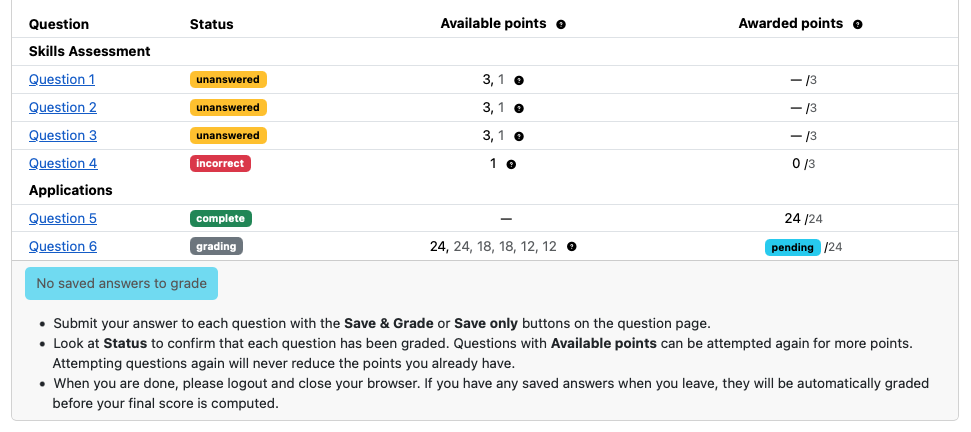Screen dimensions: 971x432
Task: Click help icon beside Available points header
Action: 561,25
